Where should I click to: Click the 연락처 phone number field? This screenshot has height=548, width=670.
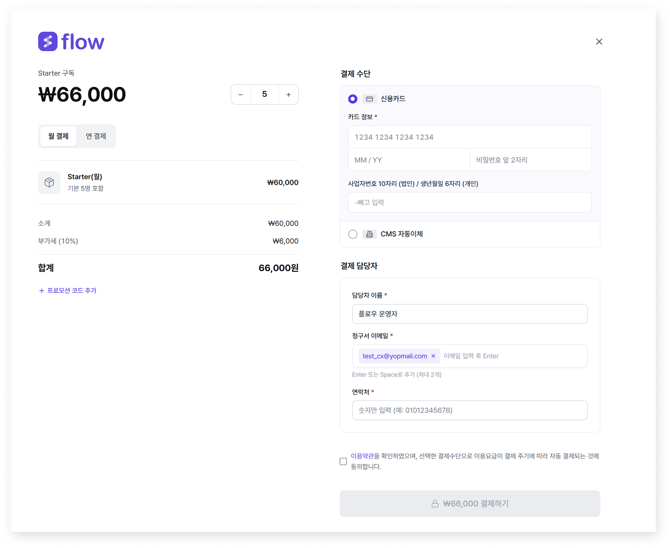click(x=470, y=410)
